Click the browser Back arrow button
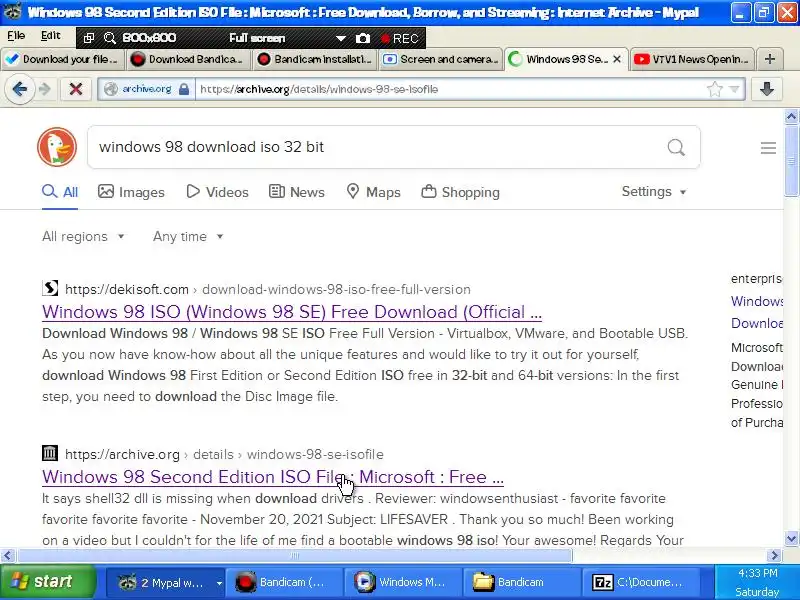Viewport: 800px width, 600px height. pyautogui.click(x=19, y=89)
